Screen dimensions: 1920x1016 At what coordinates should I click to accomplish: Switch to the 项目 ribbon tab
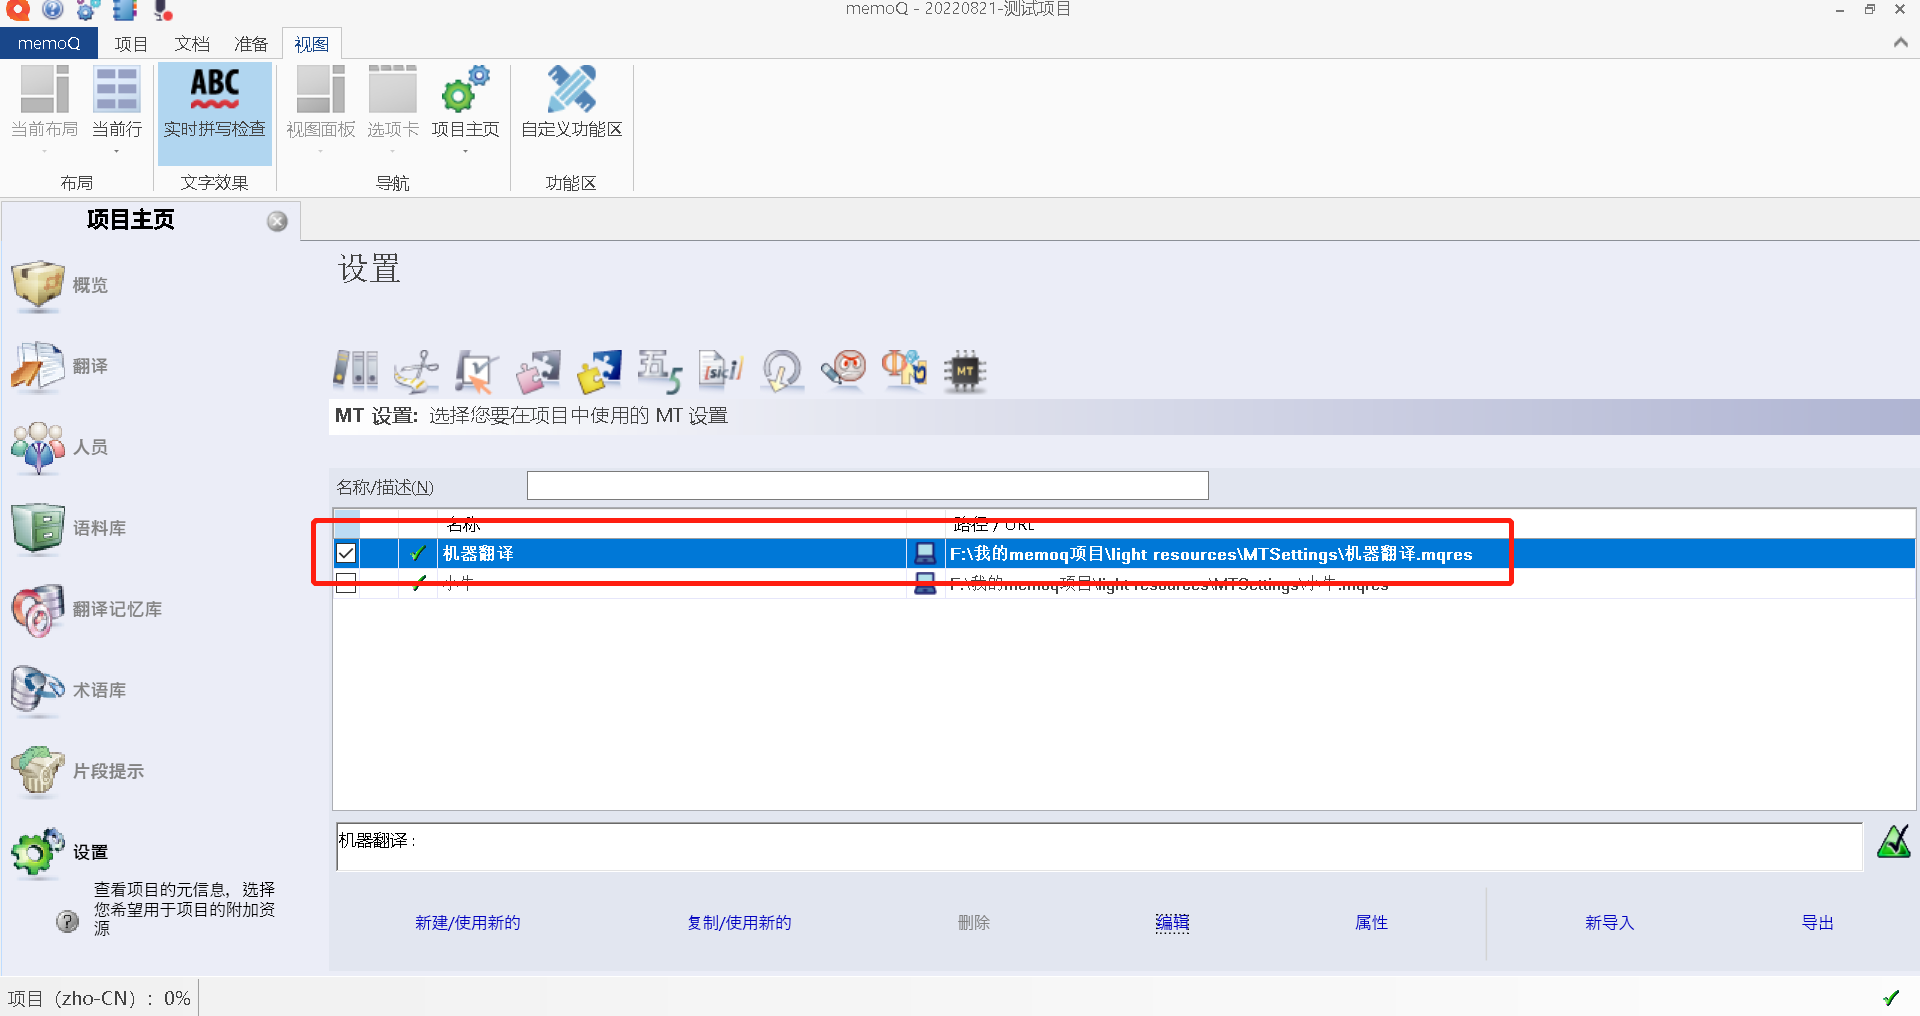pyautogui.click(x=131, y=44)
